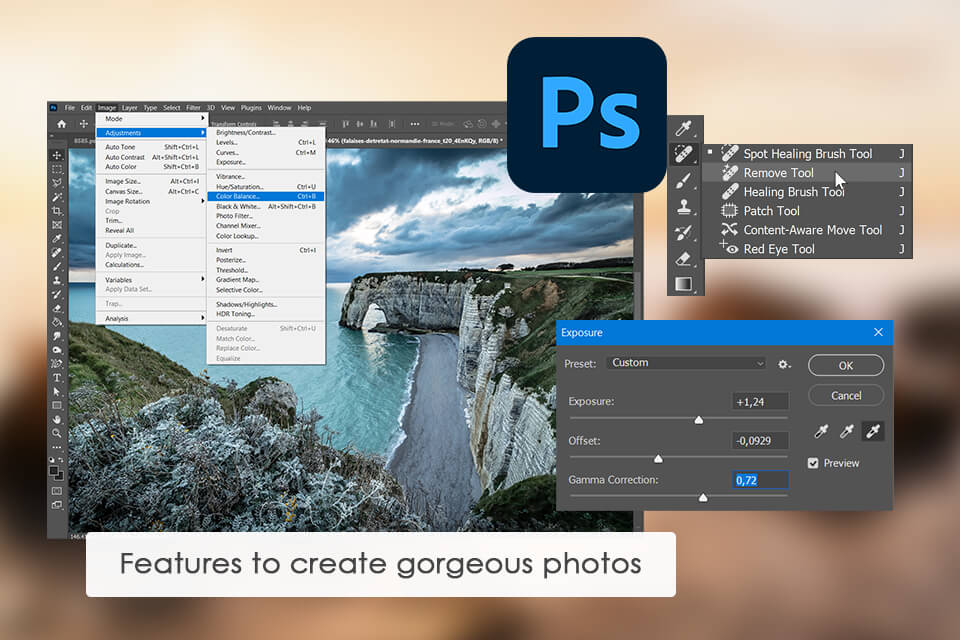Select the Crop tool in left toolbar
This screenshot has width=960, height=640.
(x=57, y=210)
